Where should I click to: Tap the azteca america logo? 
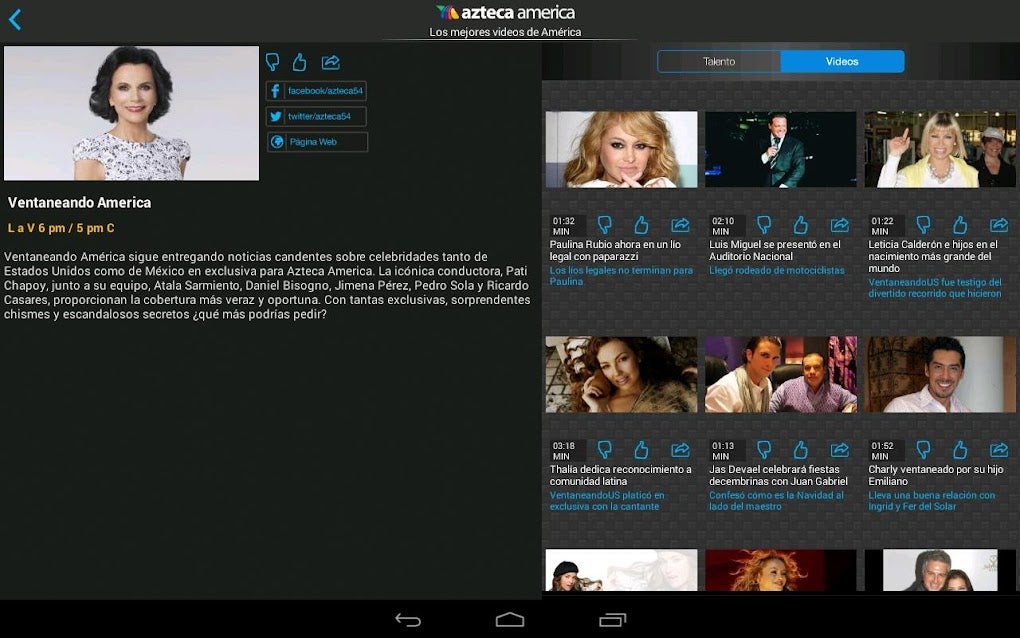[x=505, y=12]
